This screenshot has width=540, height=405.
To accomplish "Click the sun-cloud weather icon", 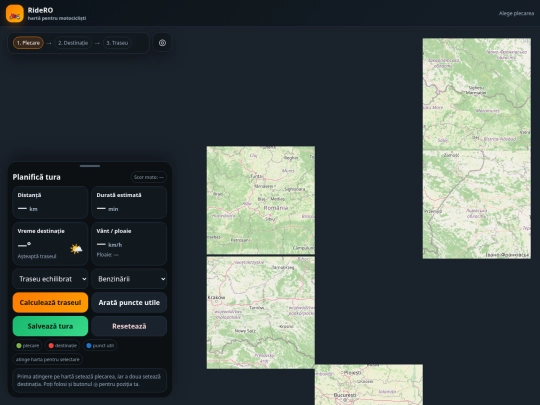I will point(76,249).
